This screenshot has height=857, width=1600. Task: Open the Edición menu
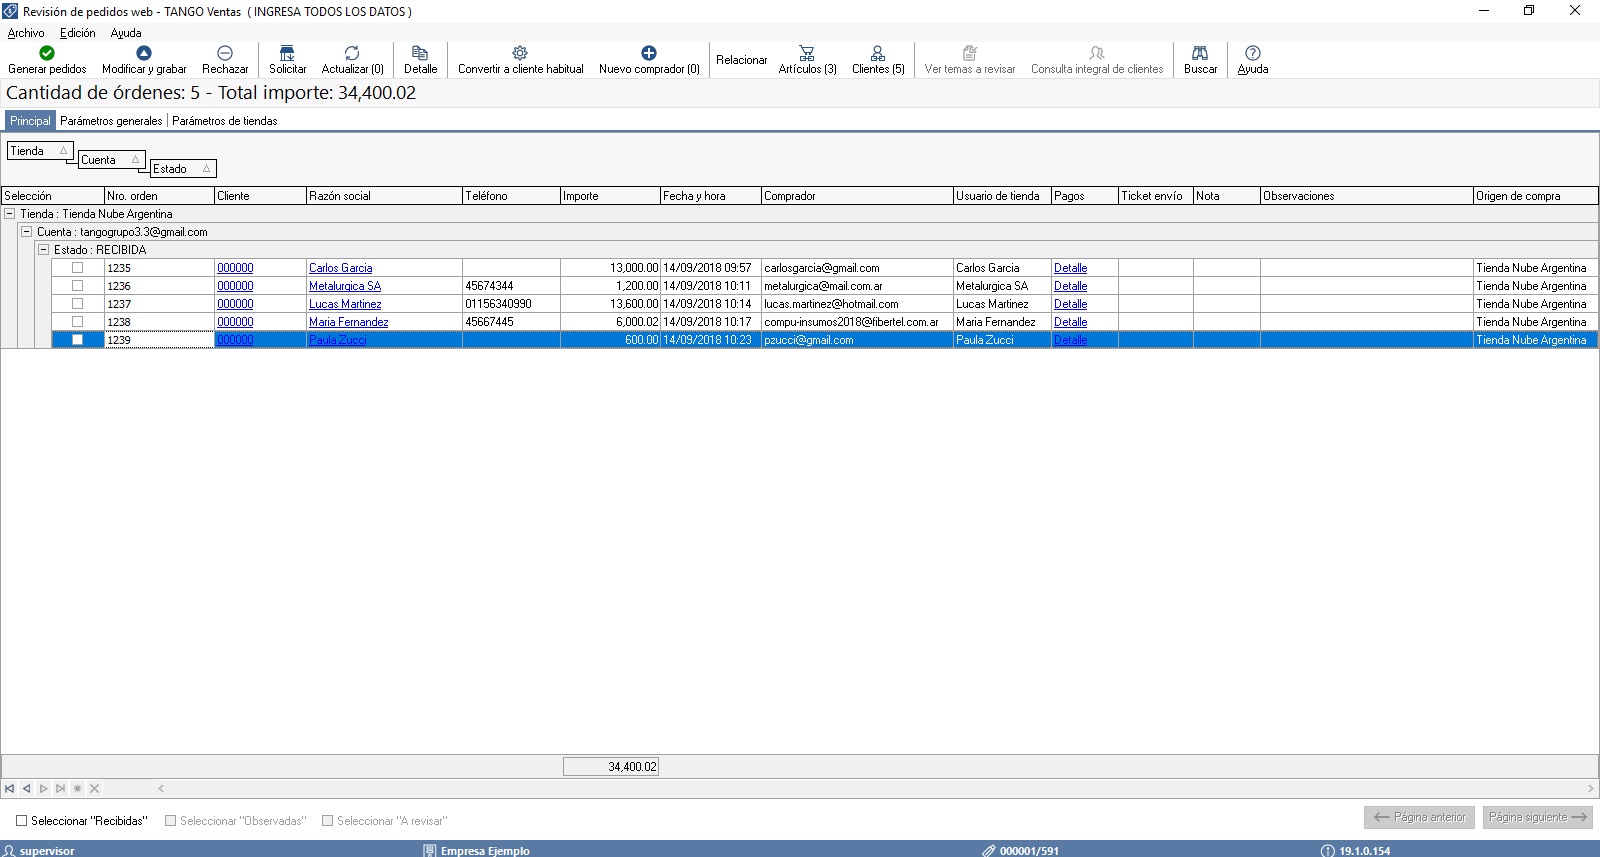coord(78,33)
